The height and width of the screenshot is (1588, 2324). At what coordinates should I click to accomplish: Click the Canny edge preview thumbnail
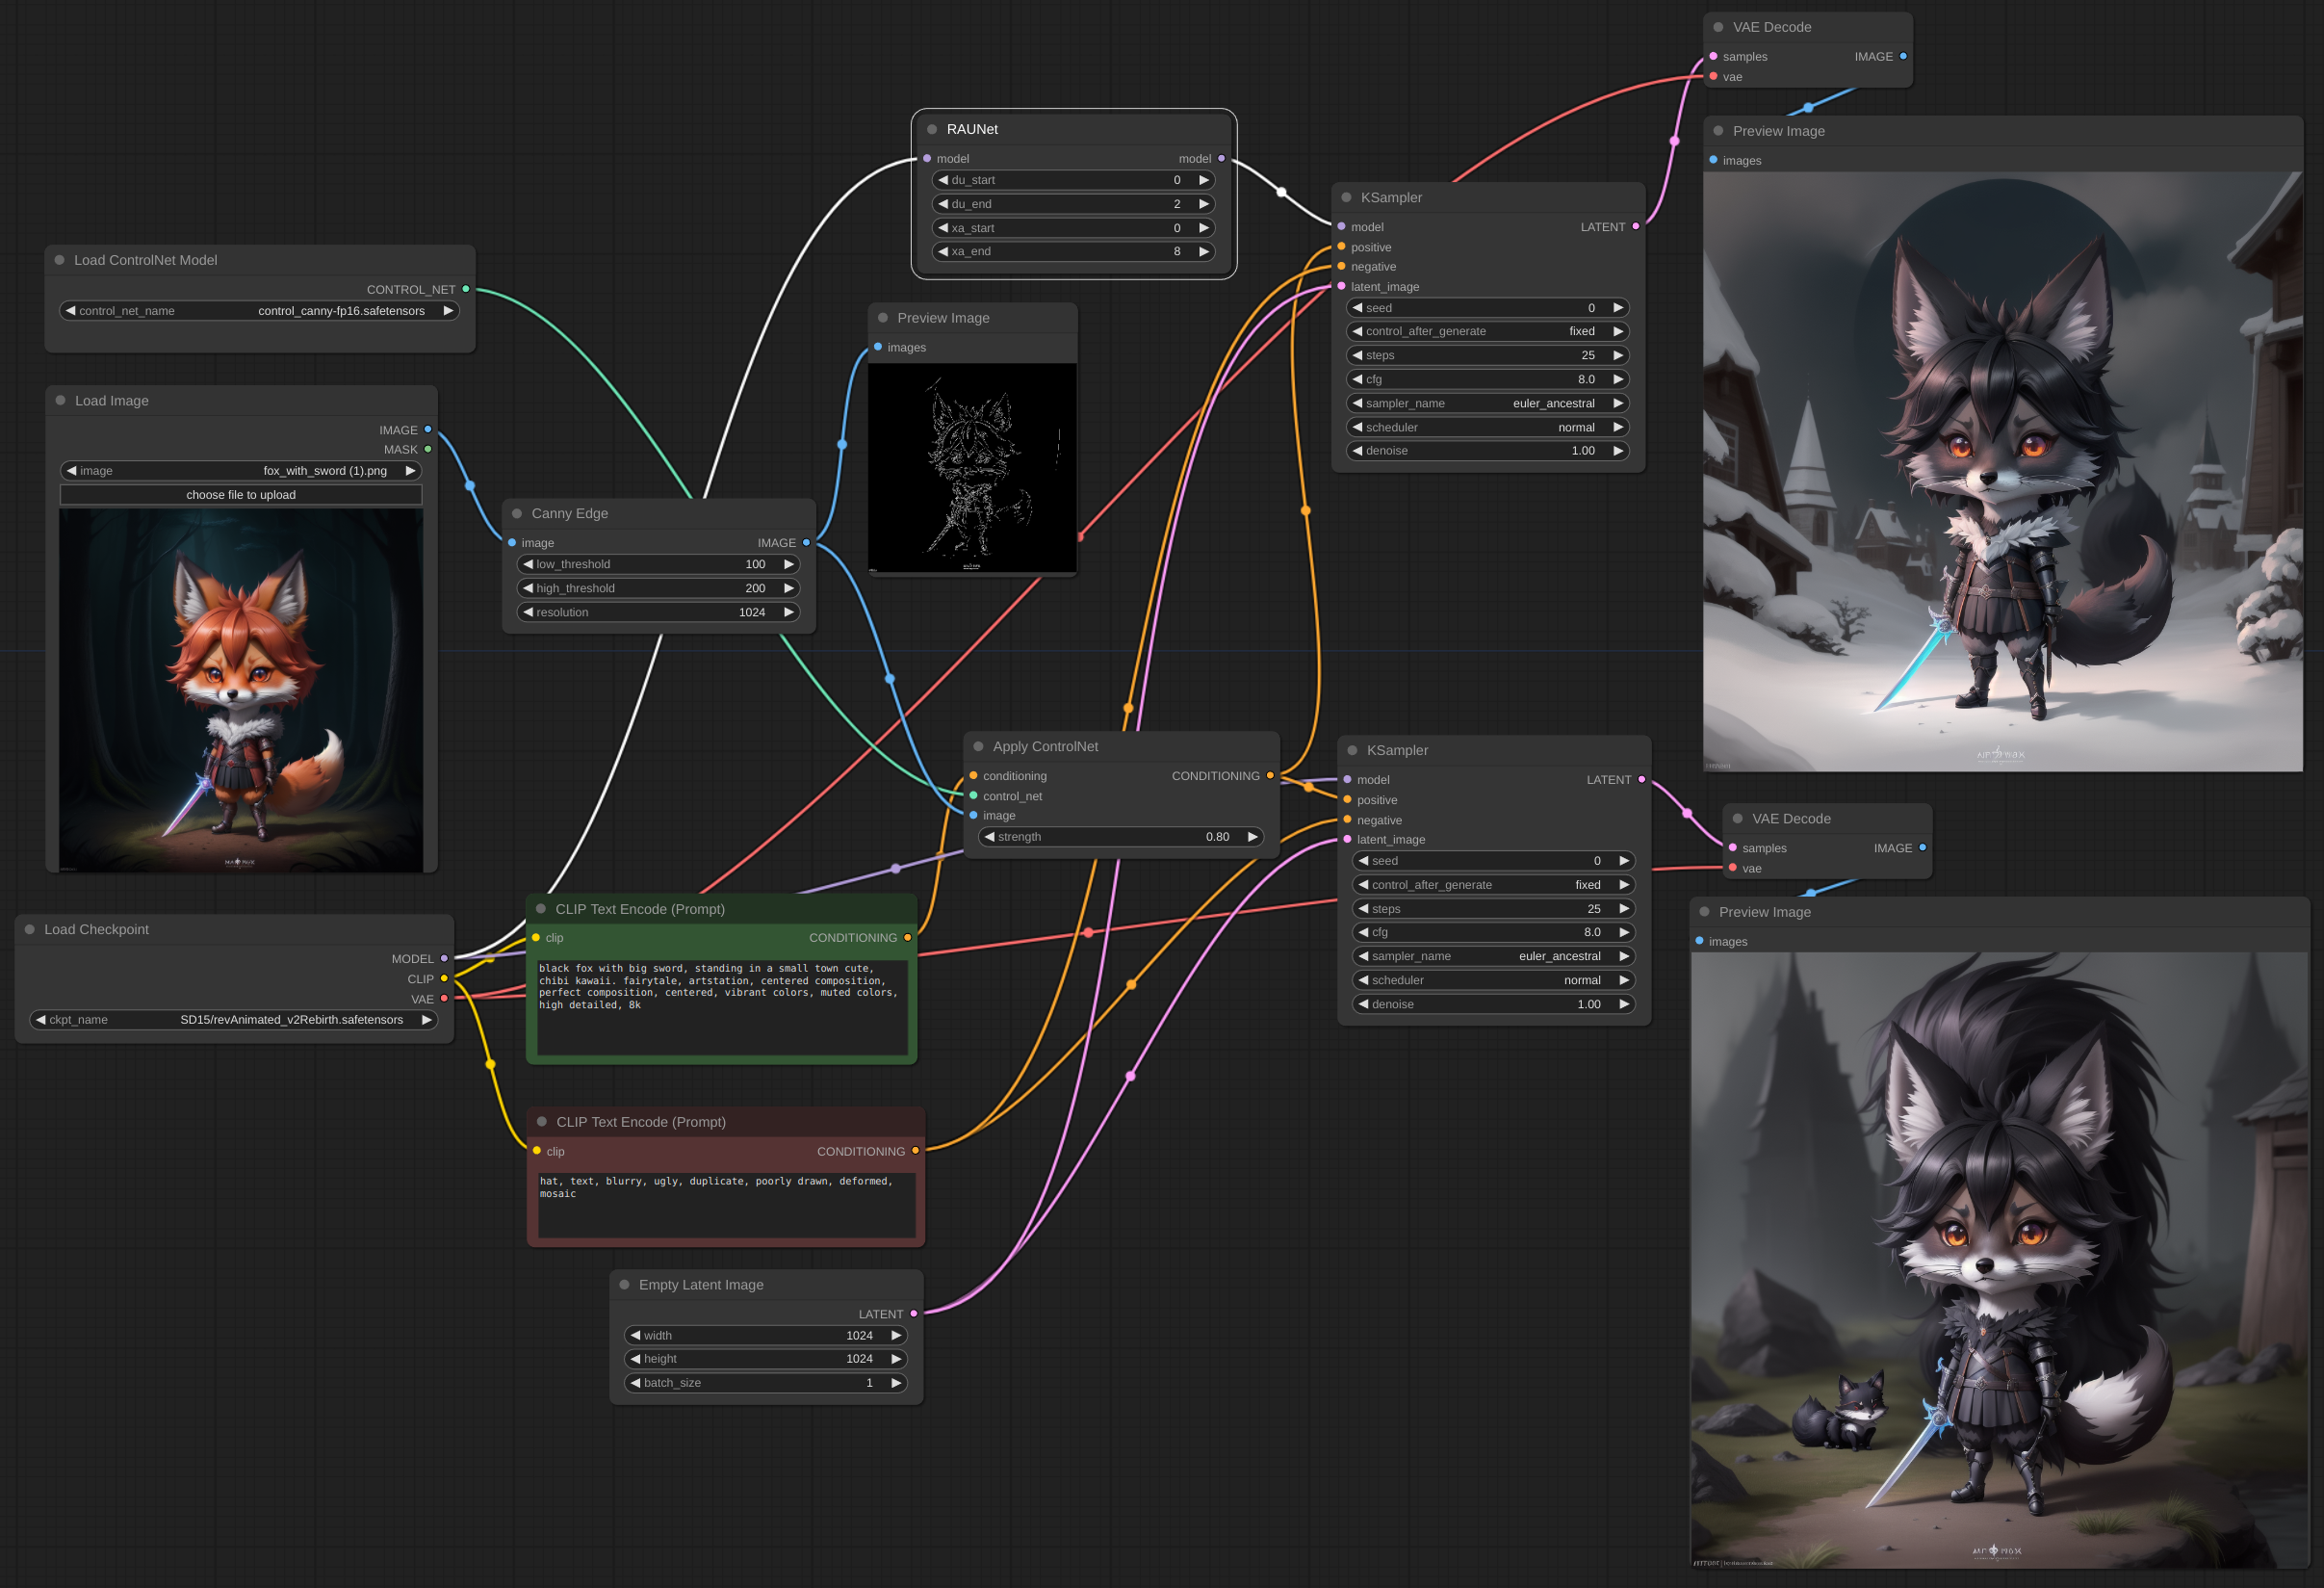point(971,467)
